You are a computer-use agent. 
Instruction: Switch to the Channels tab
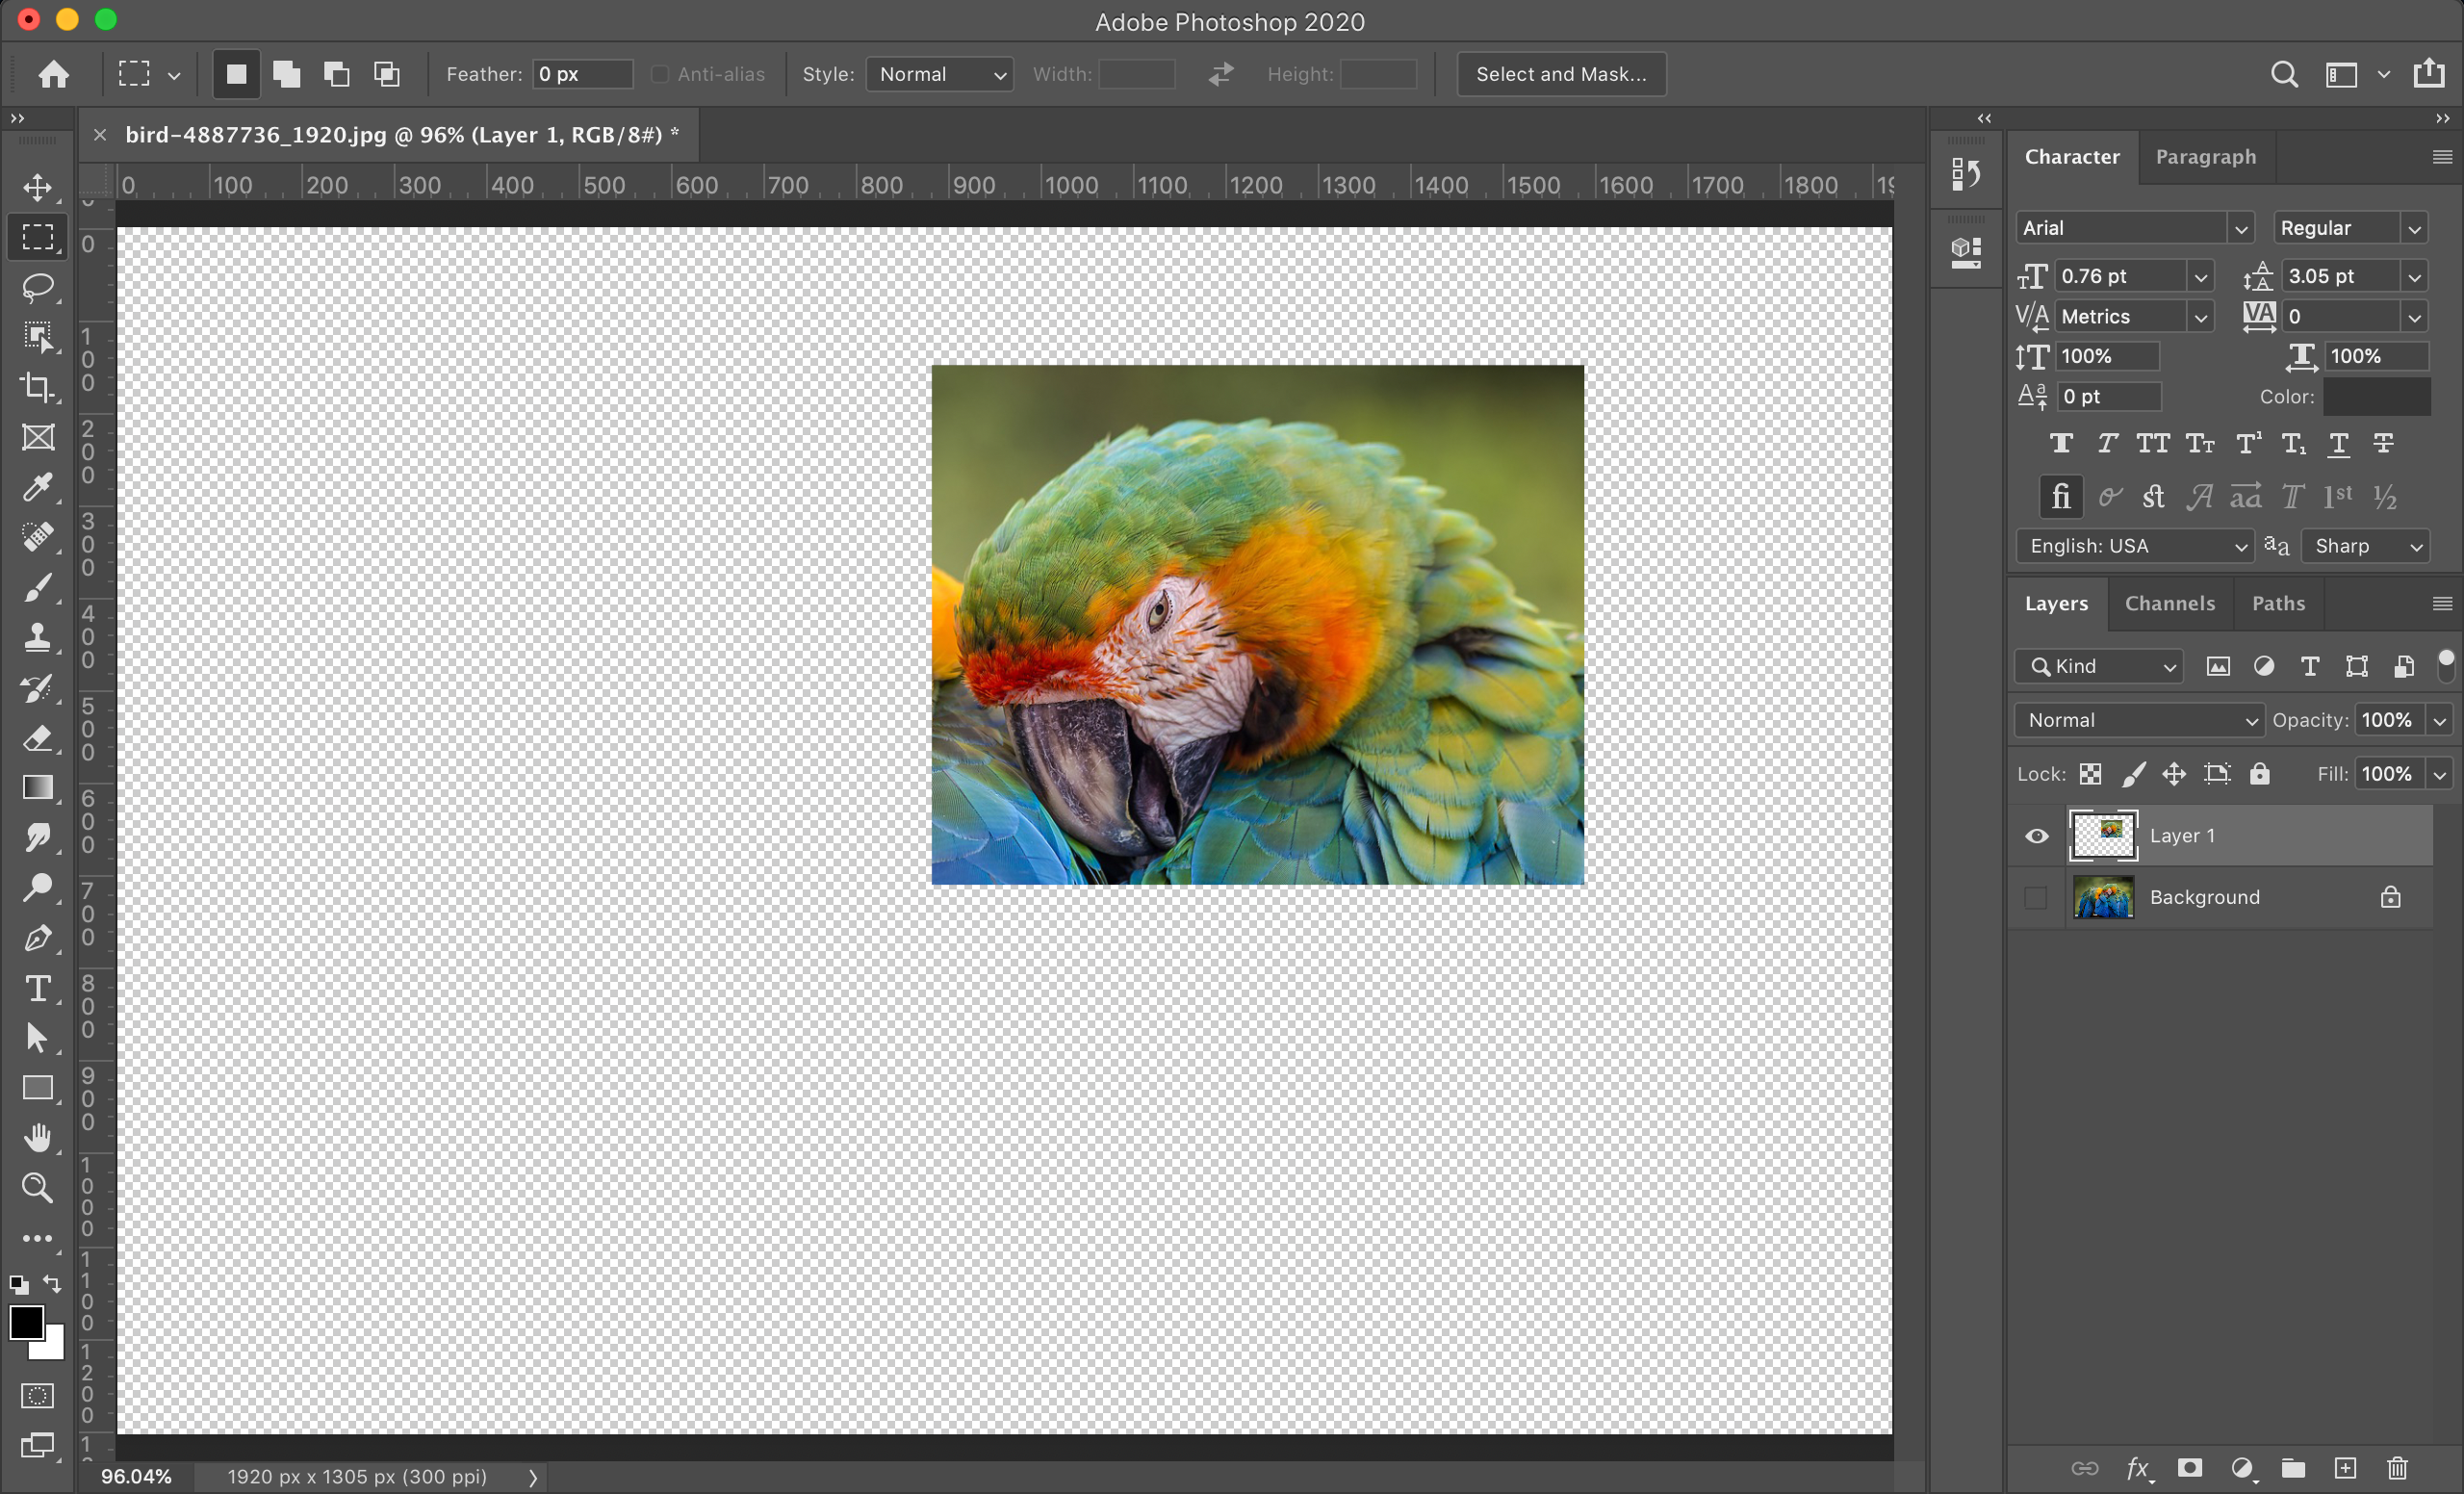tap(2169, 603)
